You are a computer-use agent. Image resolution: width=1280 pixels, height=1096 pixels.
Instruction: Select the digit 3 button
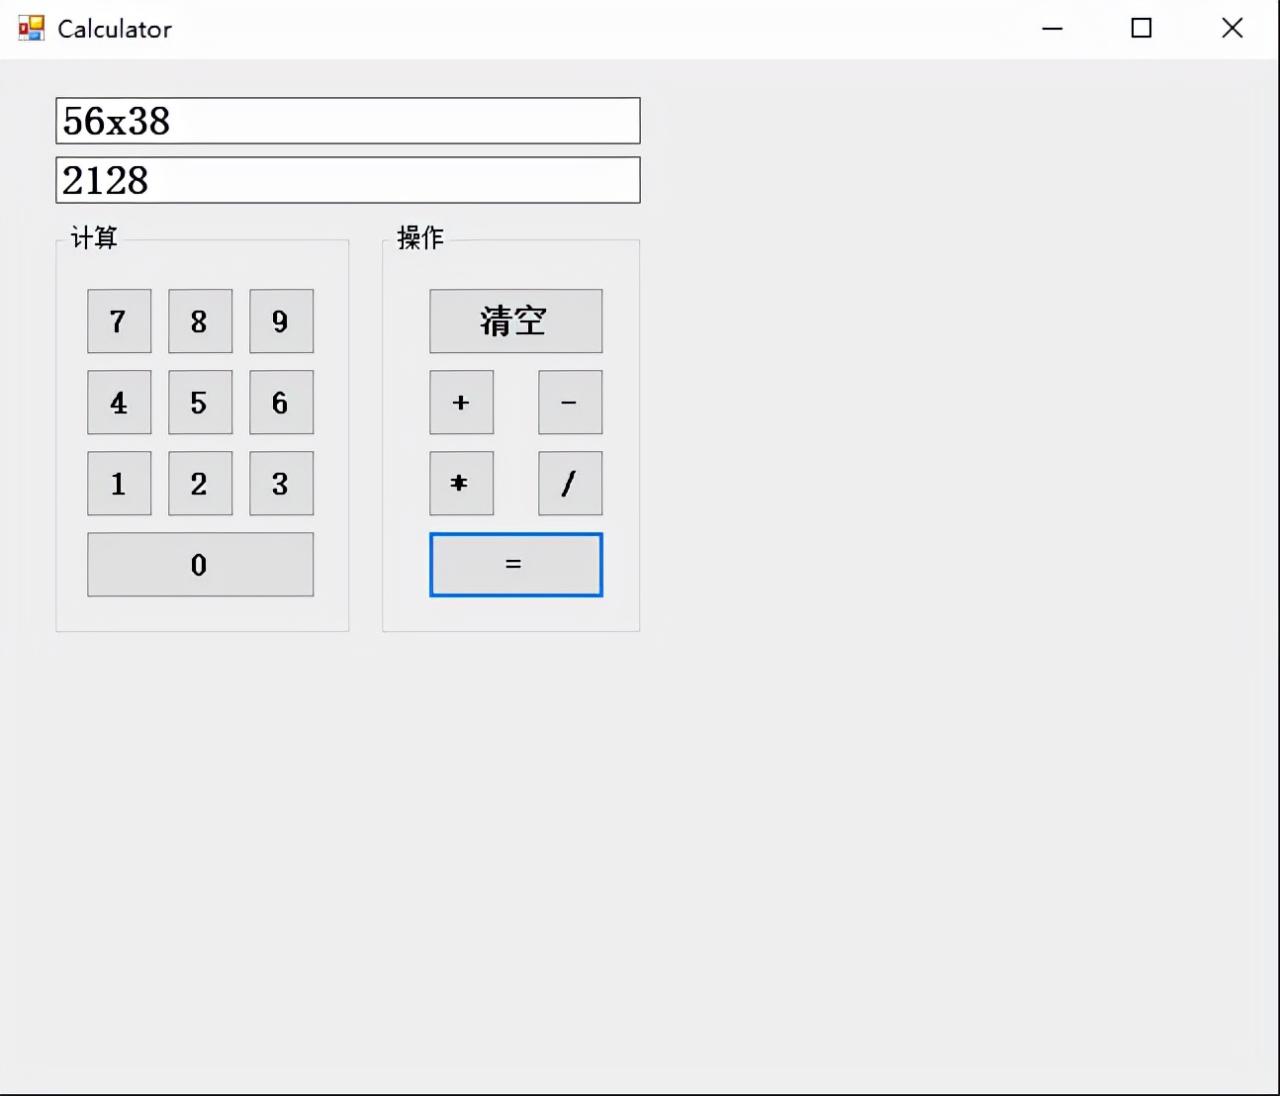click(x=281, y=483)
